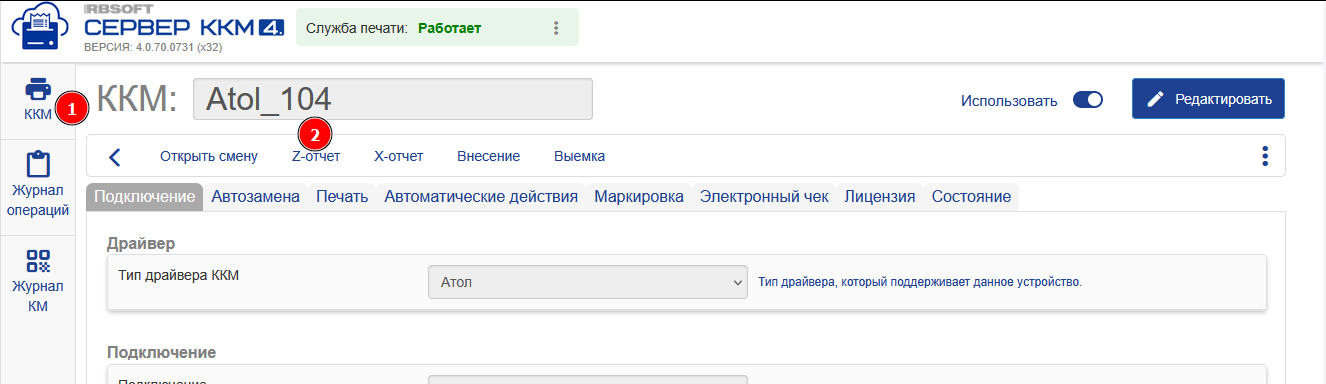
Task: Click the Служба печати status text
Action: point(394,28)
